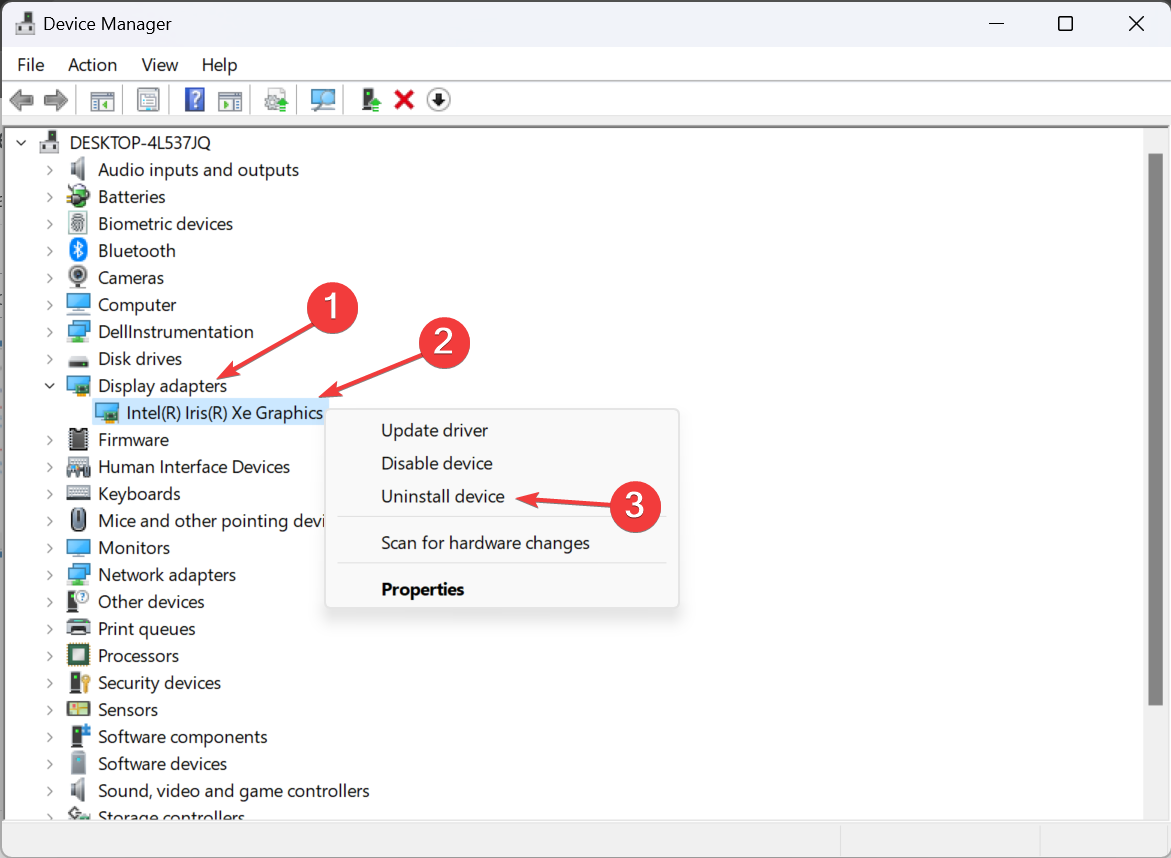Expand the Computer node chevron
Image resolution: width=1171 pixels, height=858 pixels.
(x=49, y=305)
